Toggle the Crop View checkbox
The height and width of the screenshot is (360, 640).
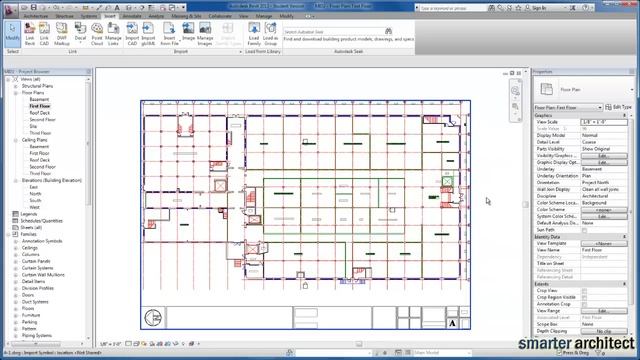[x=584, y=291]
